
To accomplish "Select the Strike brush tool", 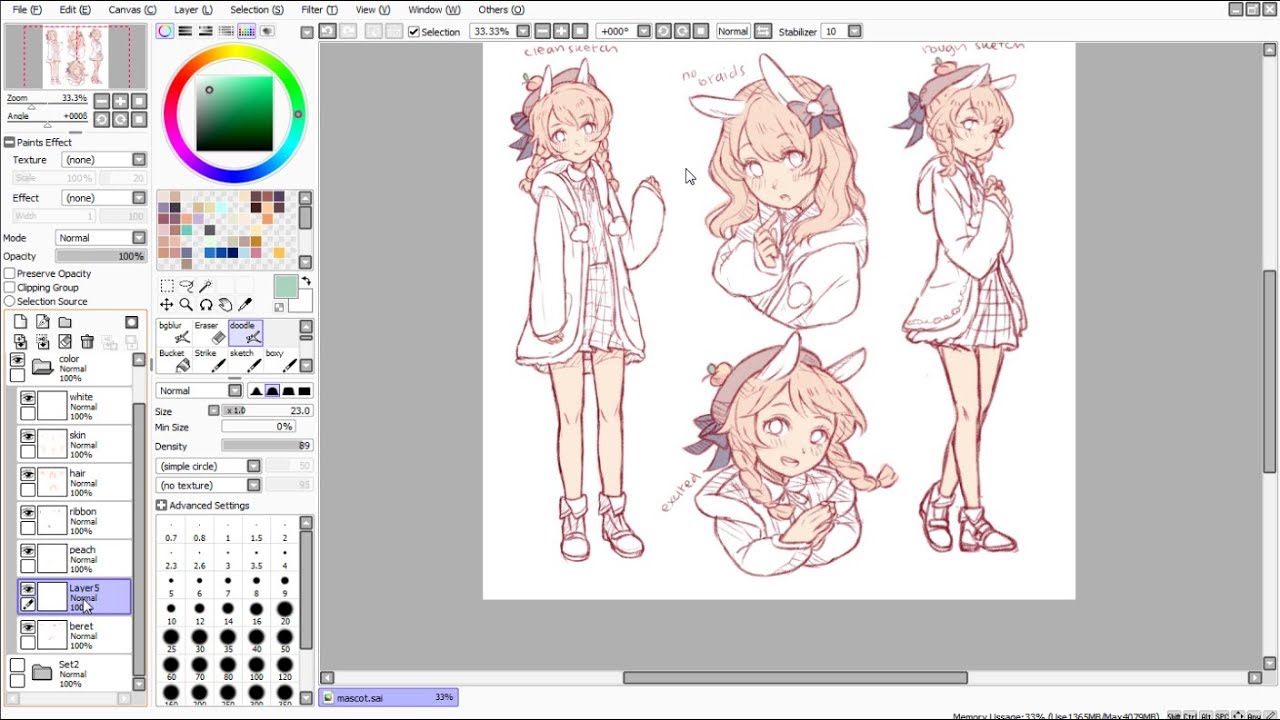I will click(x=211, y=360).
